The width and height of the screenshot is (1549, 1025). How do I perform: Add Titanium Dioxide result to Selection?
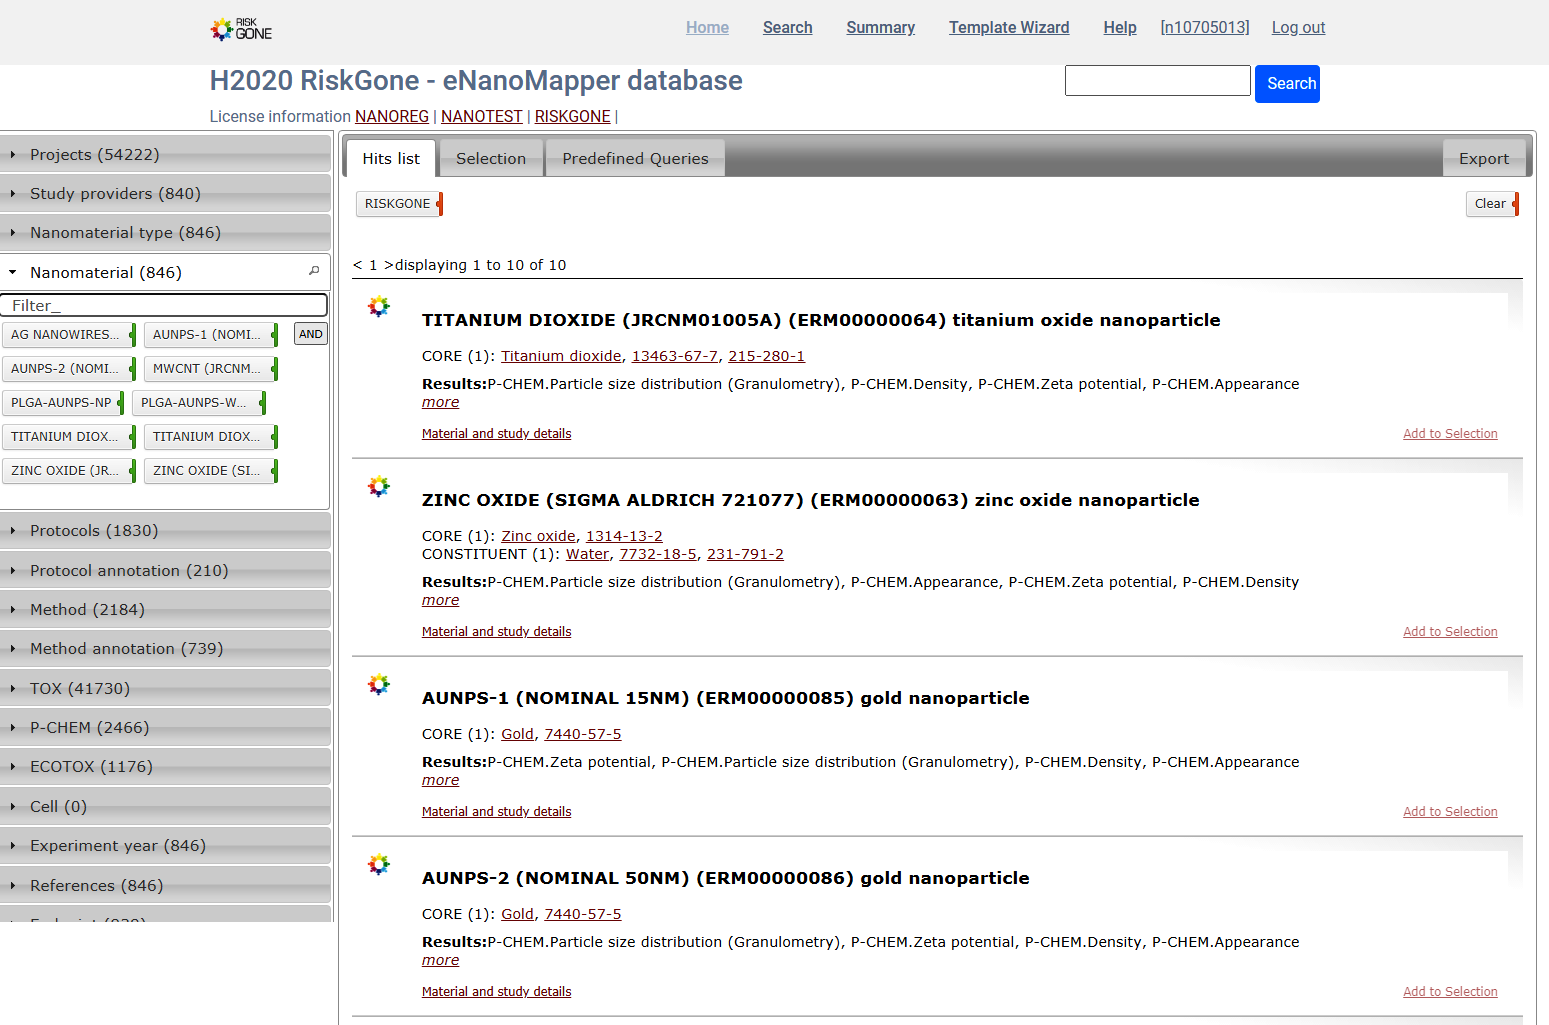click(x=1449, y=434)
